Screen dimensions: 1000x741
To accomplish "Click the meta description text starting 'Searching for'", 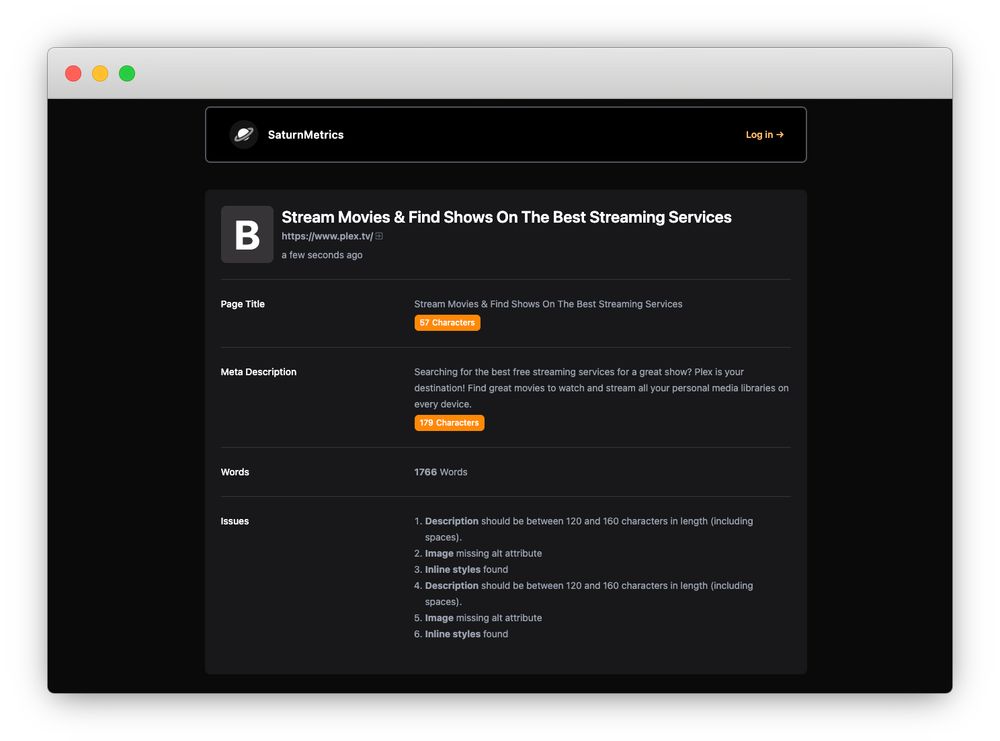I will tap(601, 388).
